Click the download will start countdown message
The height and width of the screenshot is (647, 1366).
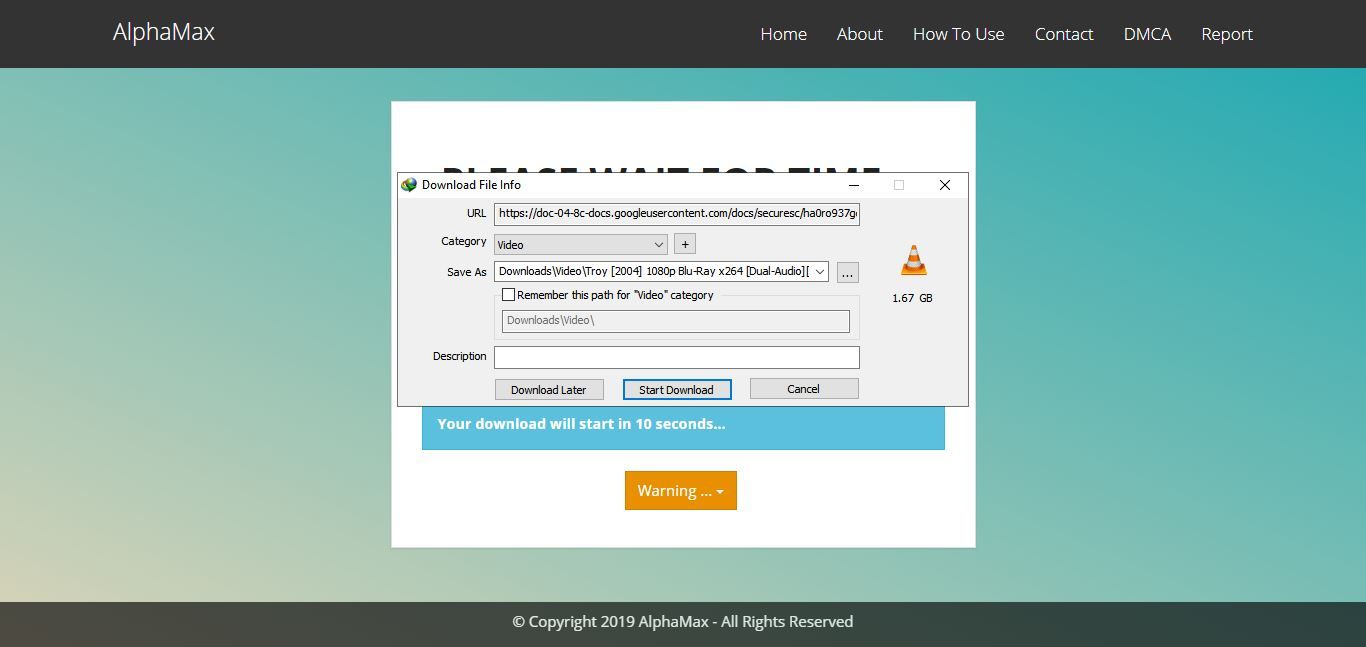[582, 424]
